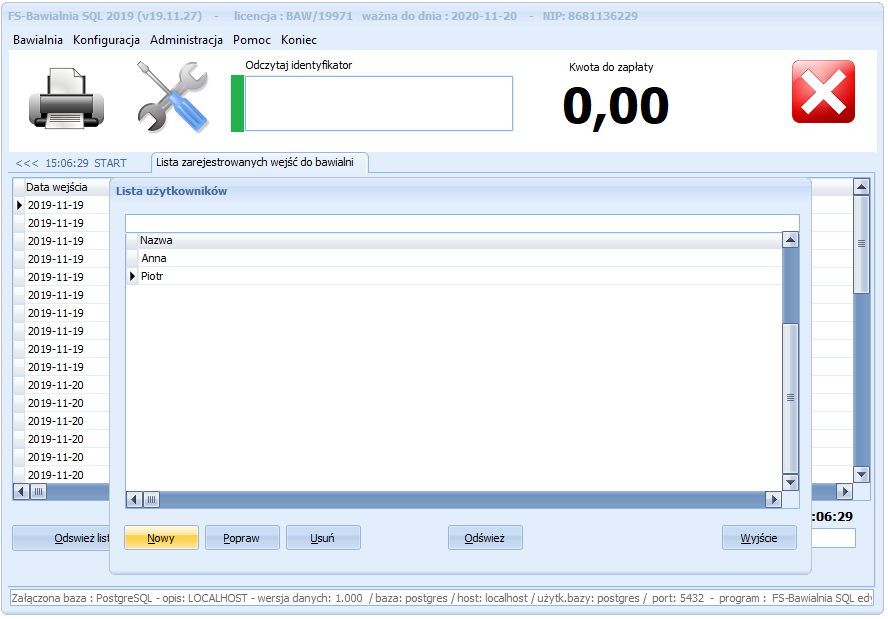Image resolution: width=888 pixels, height=619 pixels.
Task: Click the Wyjście button
Action: pyautogui.click(x=759, y=538)
